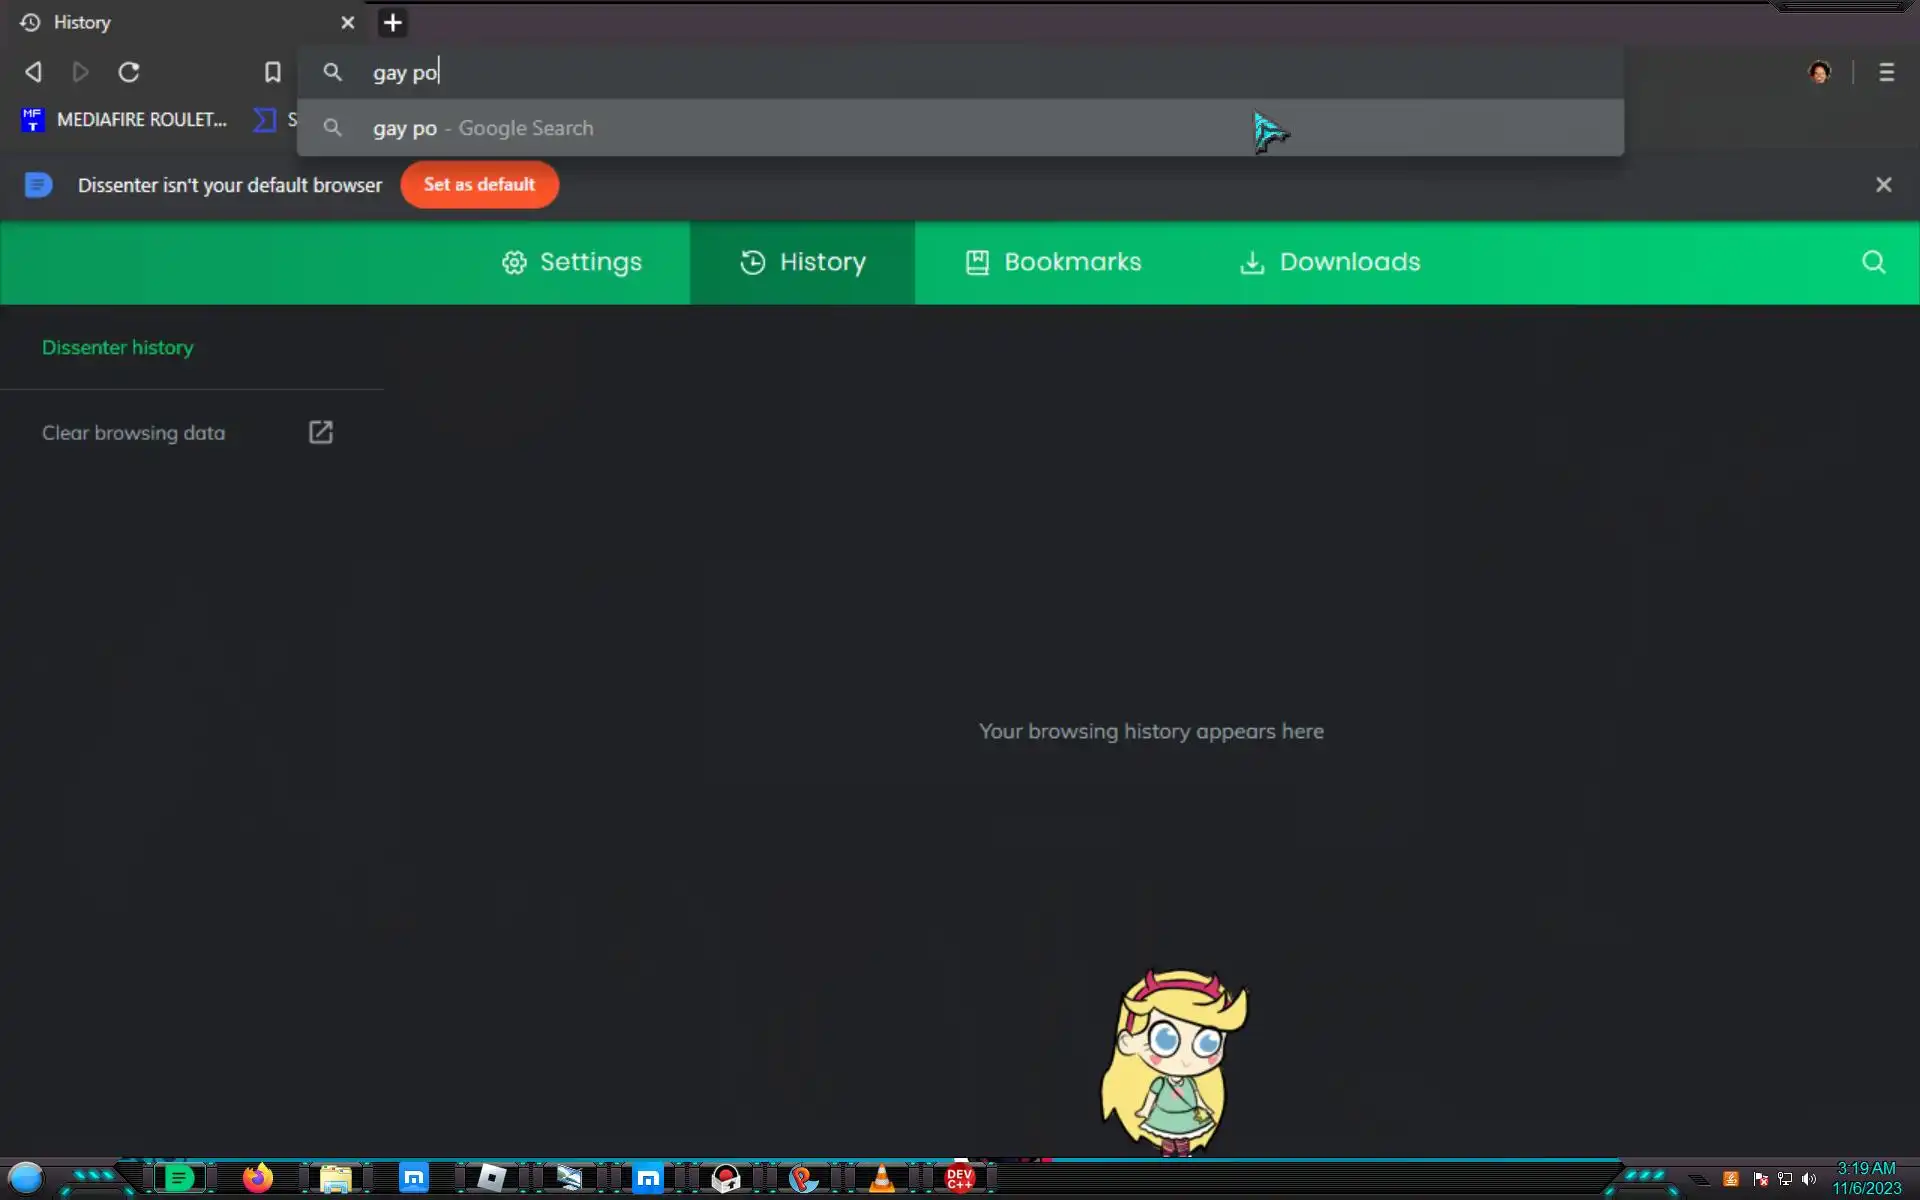Open the user profile avatar
The image size is (1920, 1200).
coord(1819,72)
